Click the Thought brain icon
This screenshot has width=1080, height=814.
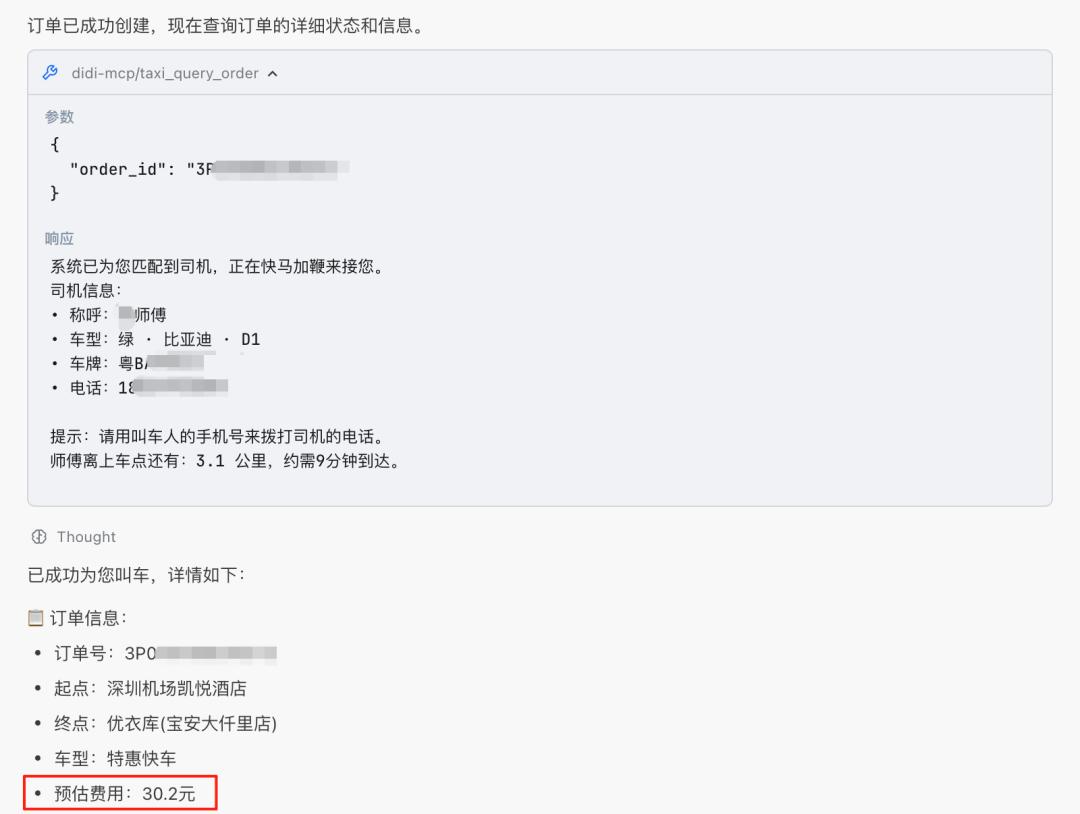(x=39, y=536)
